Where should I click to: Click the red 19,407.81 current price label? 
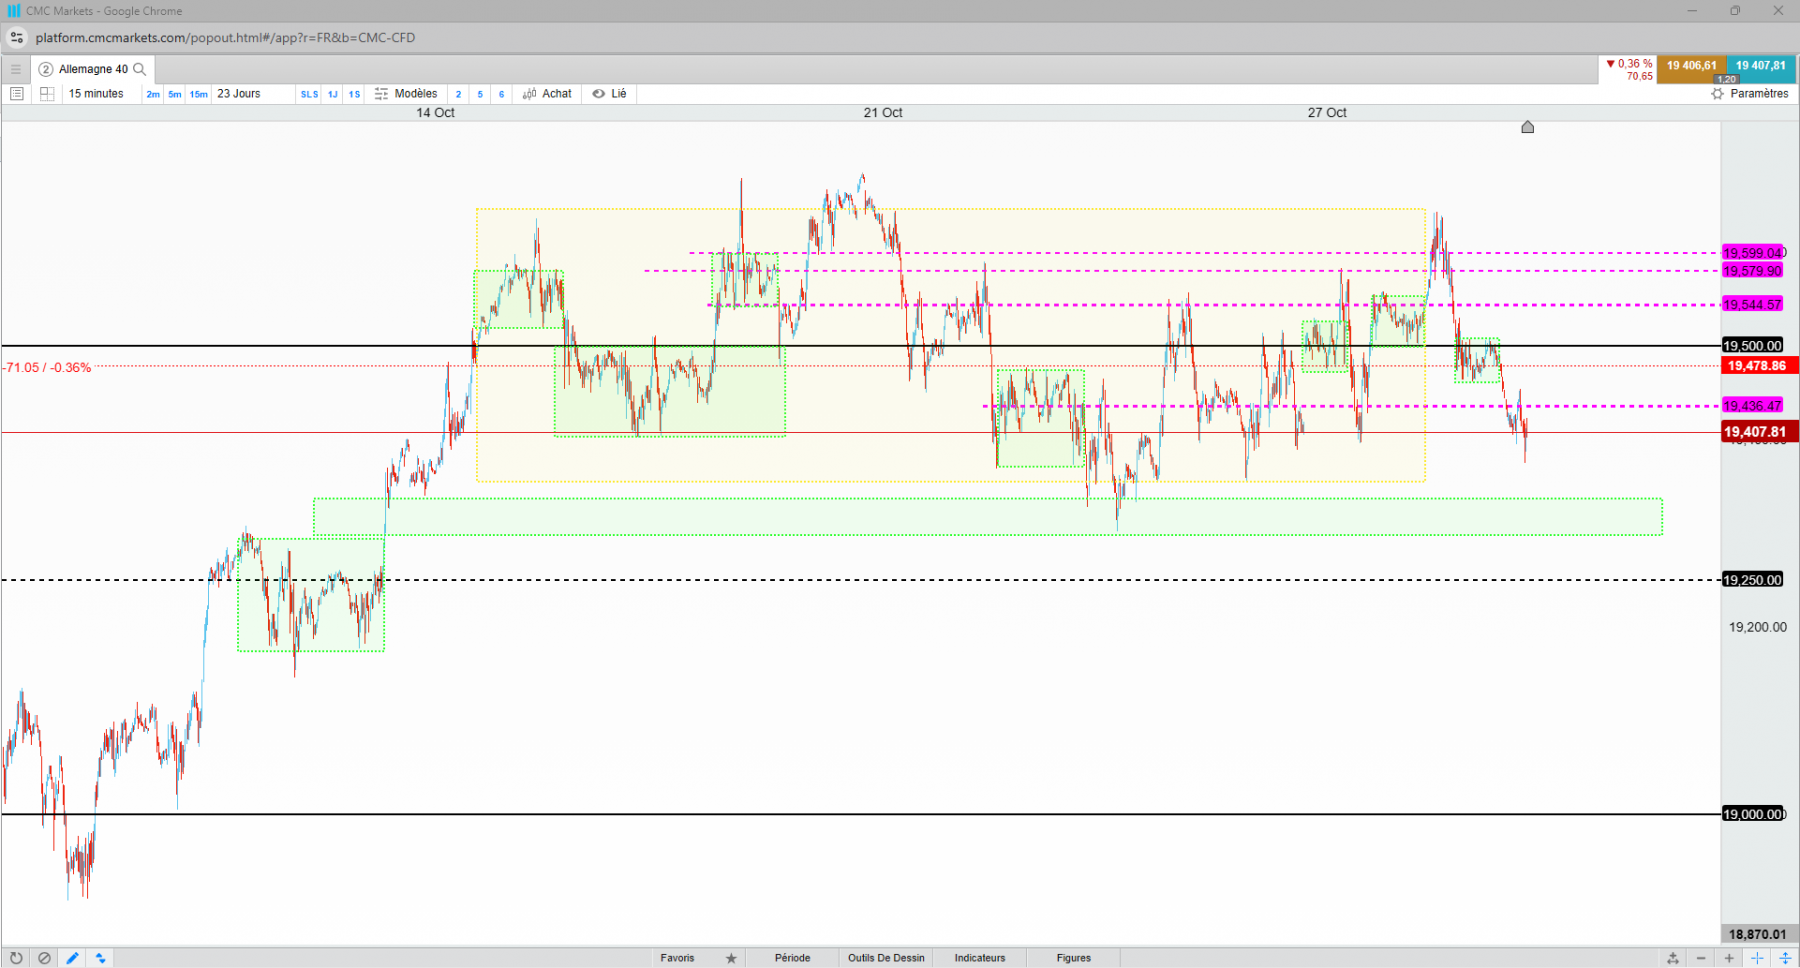1758,432
